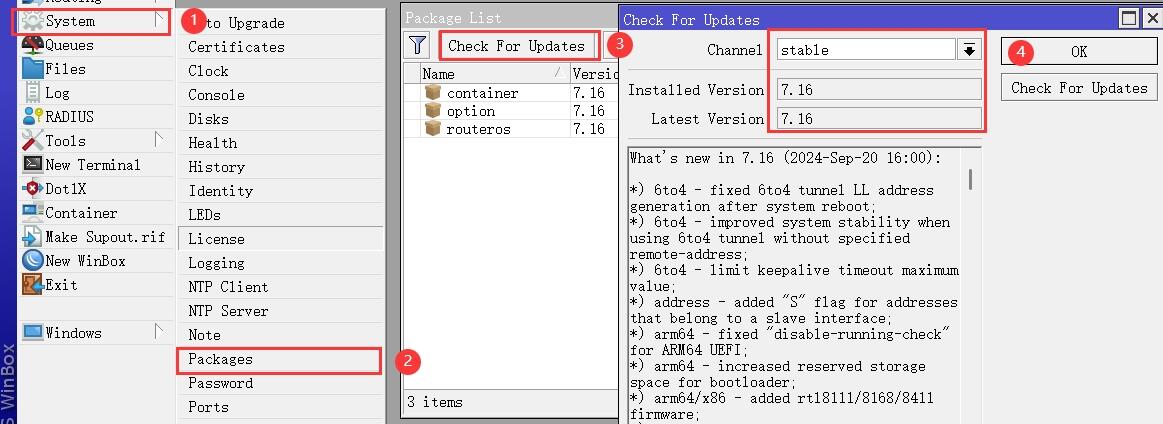Click the Channel field showing stable
Image resolution: width=1163 pixels, height=424 pixels.
click(x=866, y=50)
